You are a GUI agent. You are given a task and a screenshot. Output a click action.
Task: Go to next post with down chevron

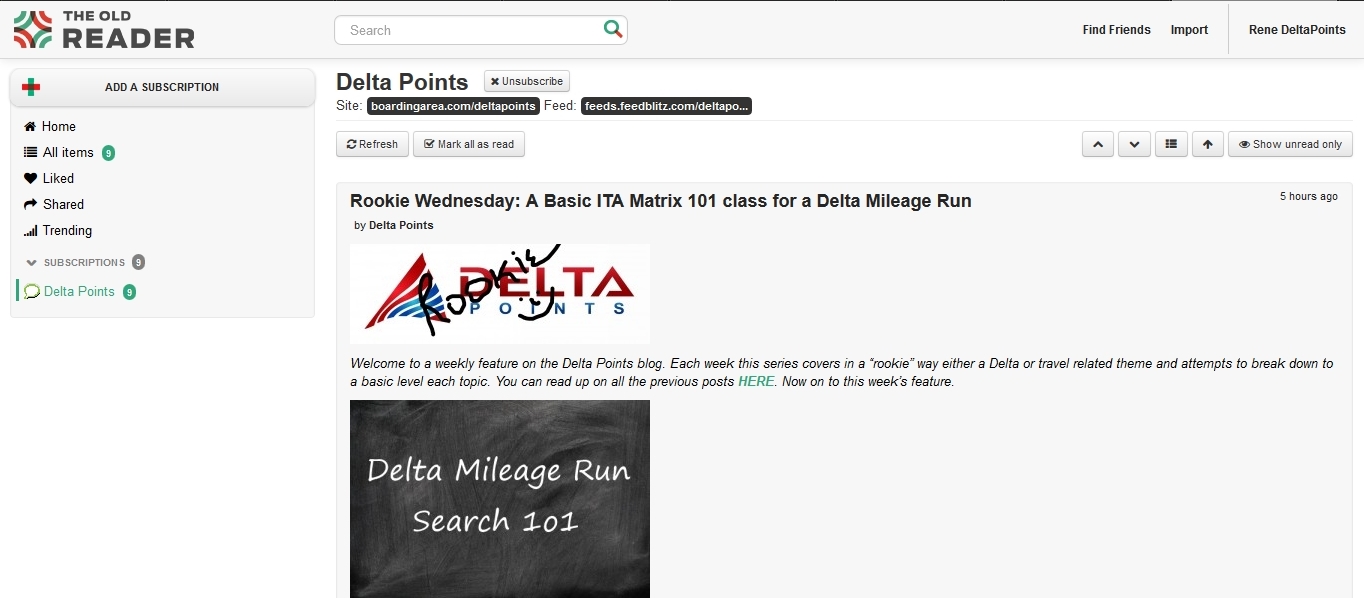coord(1133,144)
